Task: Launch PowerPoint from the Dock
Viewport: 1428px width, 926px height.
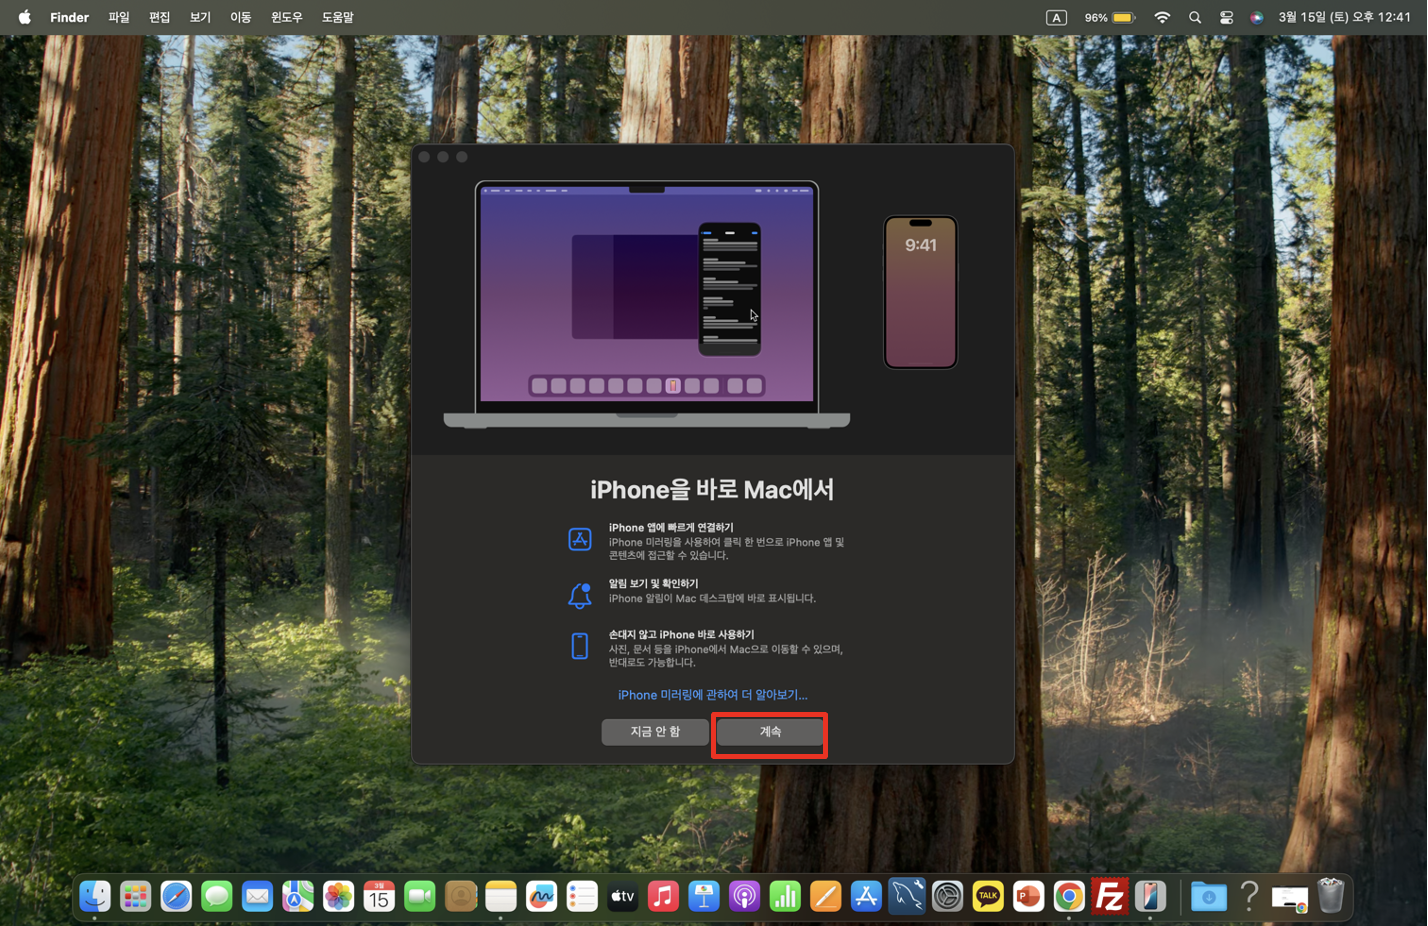Action: [x=1029, y=897]
